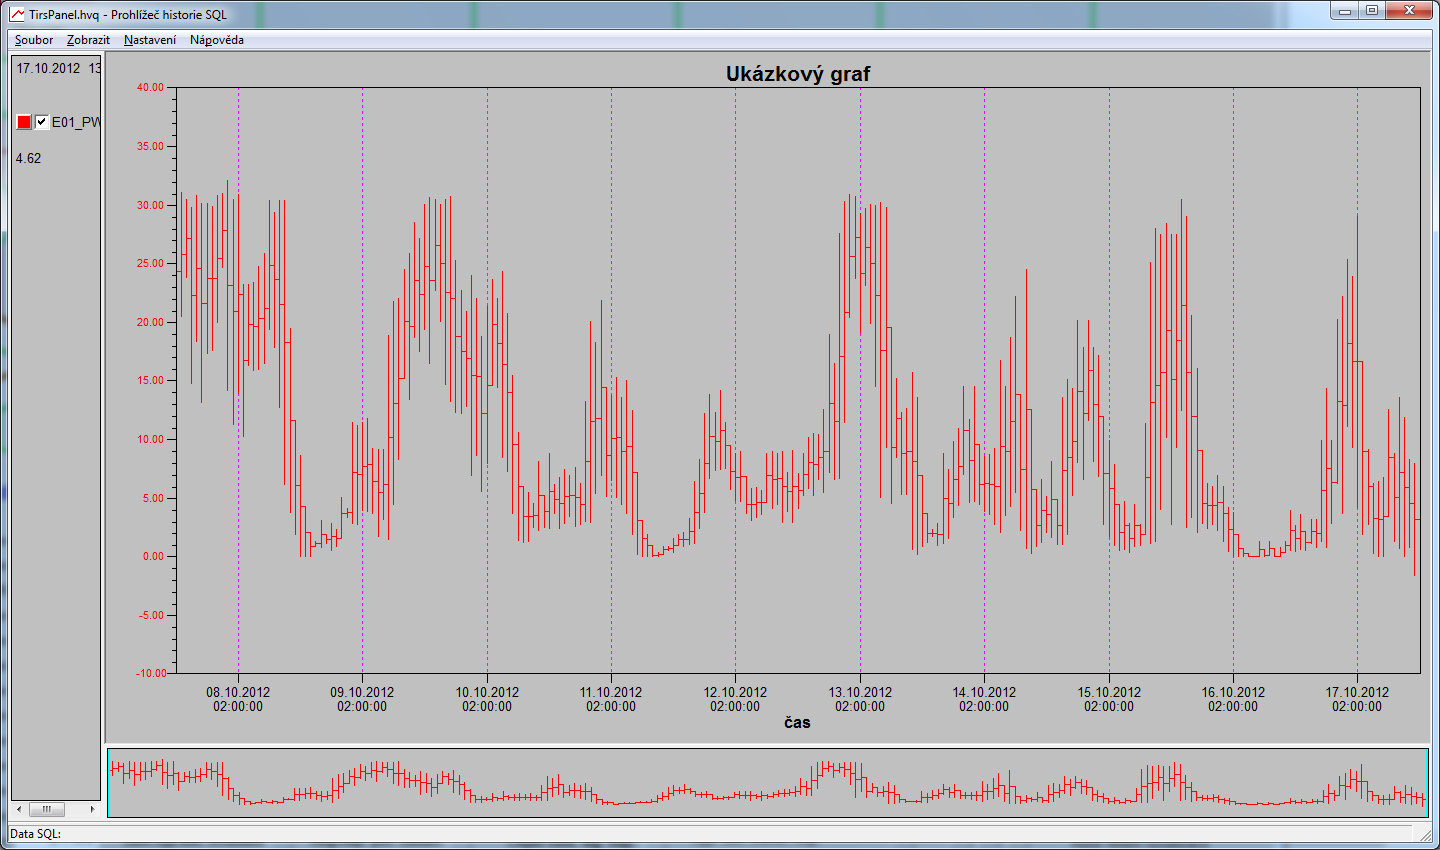Click the -10.00 y-axis label
The image size is (1440, 850).
(150, 674)
